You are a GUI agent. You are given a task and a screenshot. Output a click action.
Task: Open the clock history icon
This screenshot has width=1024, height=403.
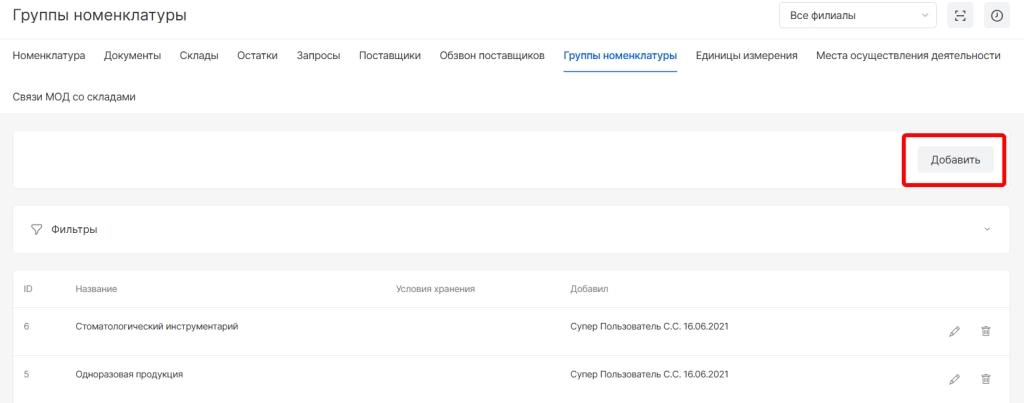pos(996,15)
